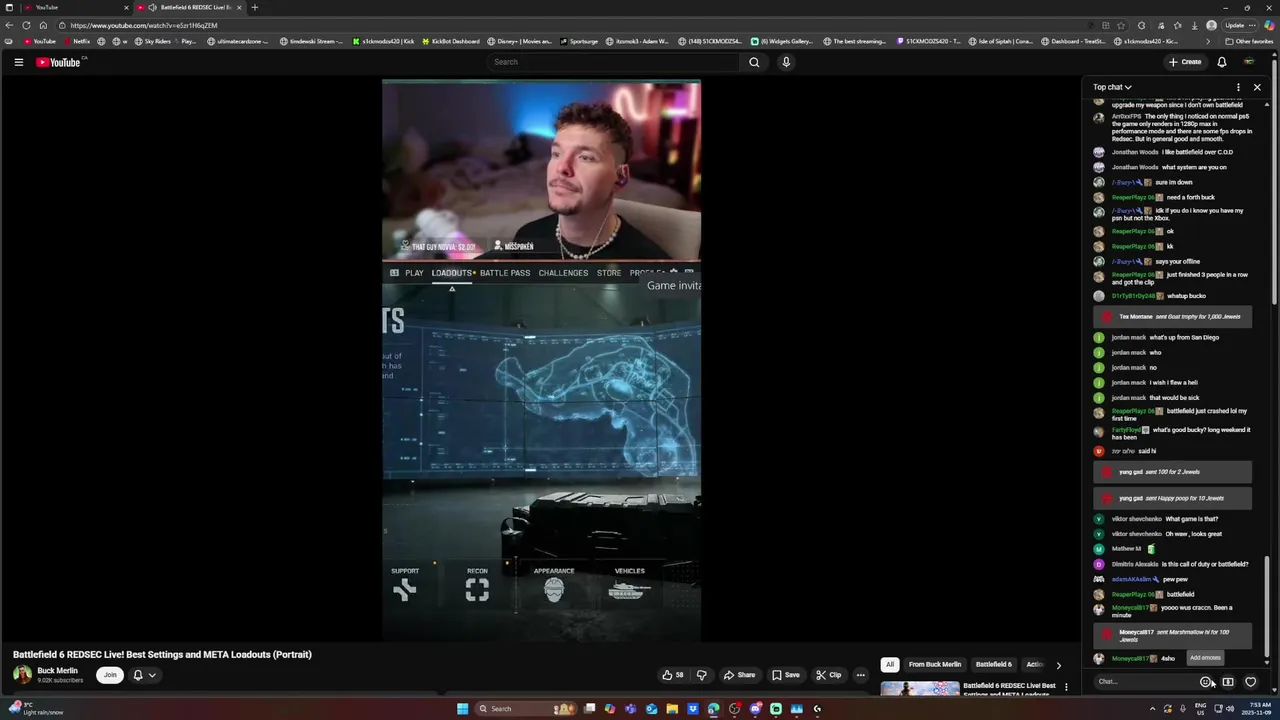This screenshot has height=720, width=1280.
Task: Open the taskbar weather widget
Action: click(35, 709)
